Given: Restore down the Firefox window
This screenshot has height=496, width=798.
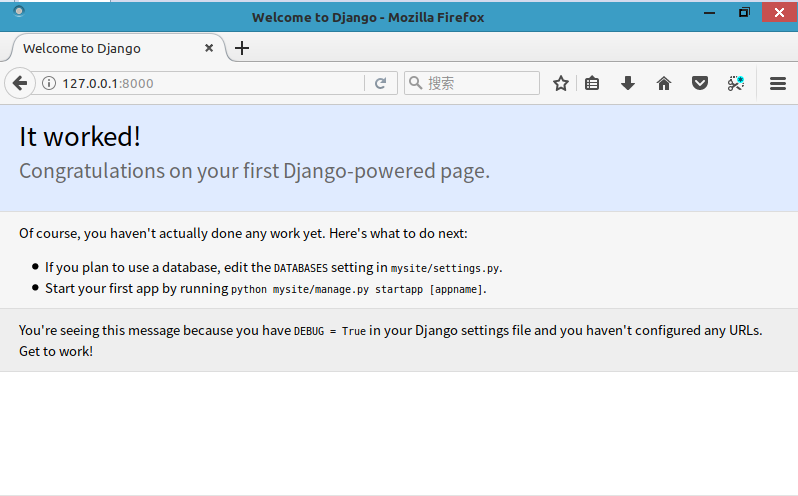Looking at the screenshot, I should 744,13.
